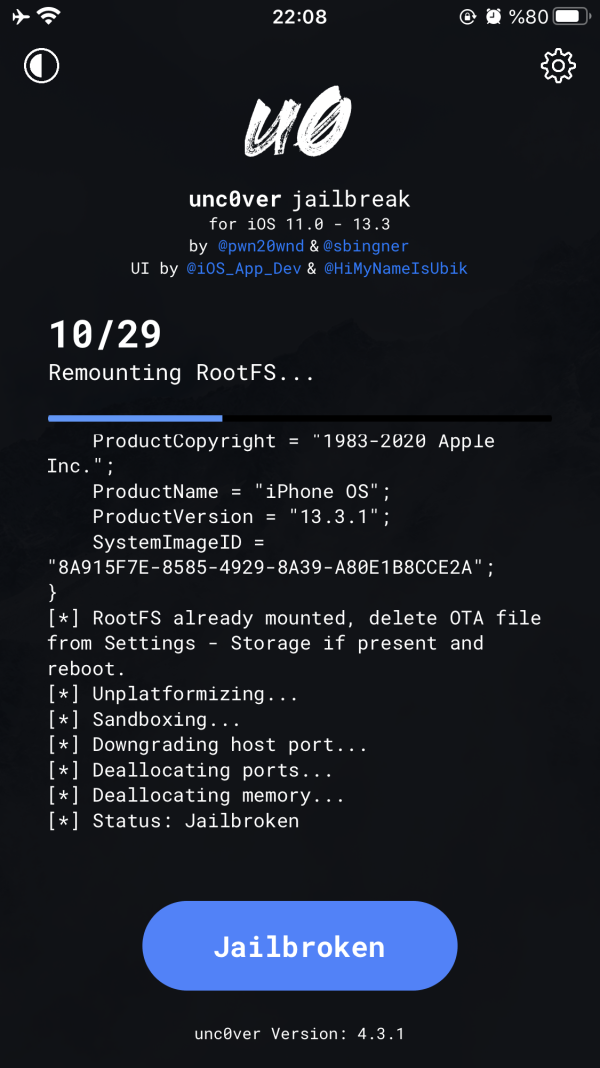Screen dimensions: 600x1068
Task: Tap the airplane mode status icon
Action: (17, 16)
